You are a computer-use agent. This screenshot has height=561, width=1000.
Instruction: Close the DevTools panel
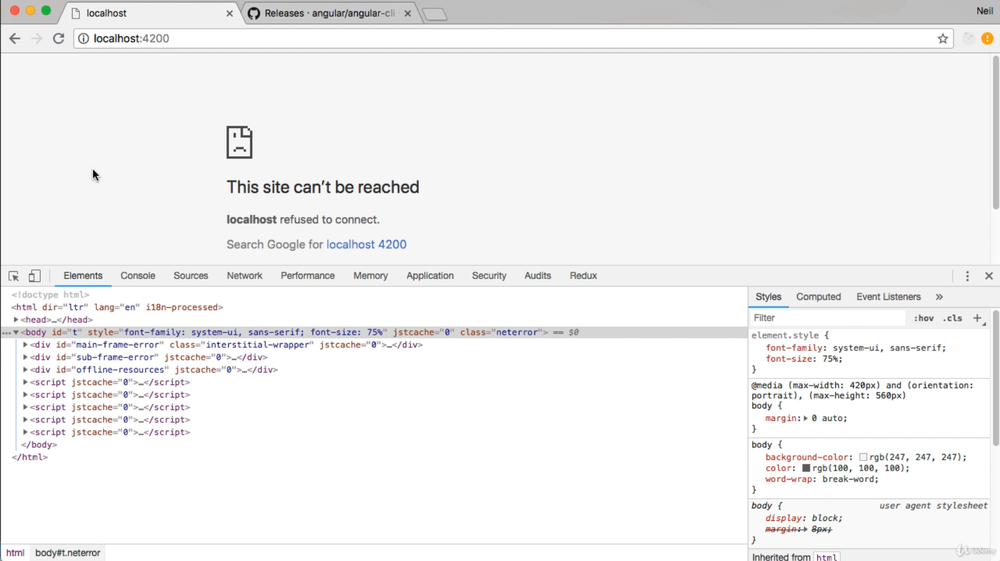pos(989,276)
